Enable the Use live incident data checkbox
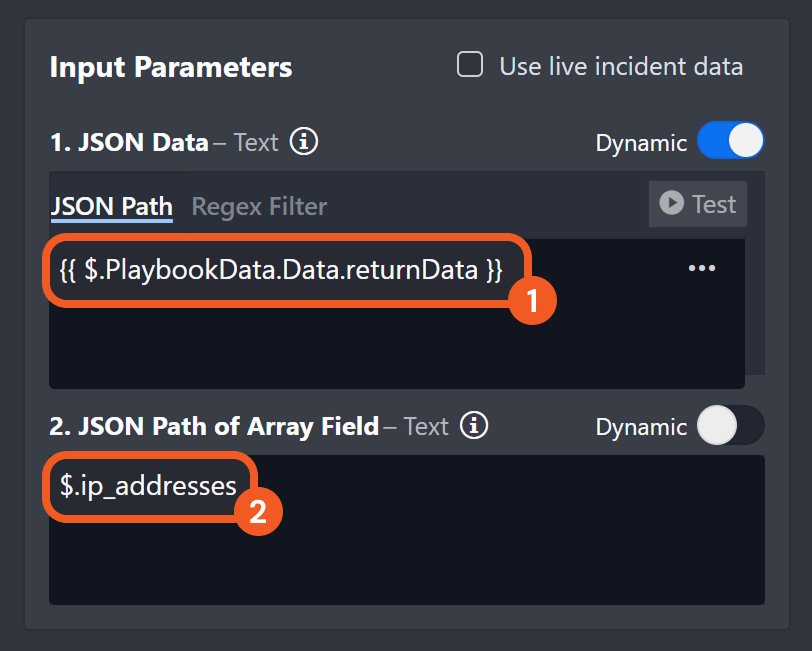Viewport: 812px width, 651px height. 469,66
